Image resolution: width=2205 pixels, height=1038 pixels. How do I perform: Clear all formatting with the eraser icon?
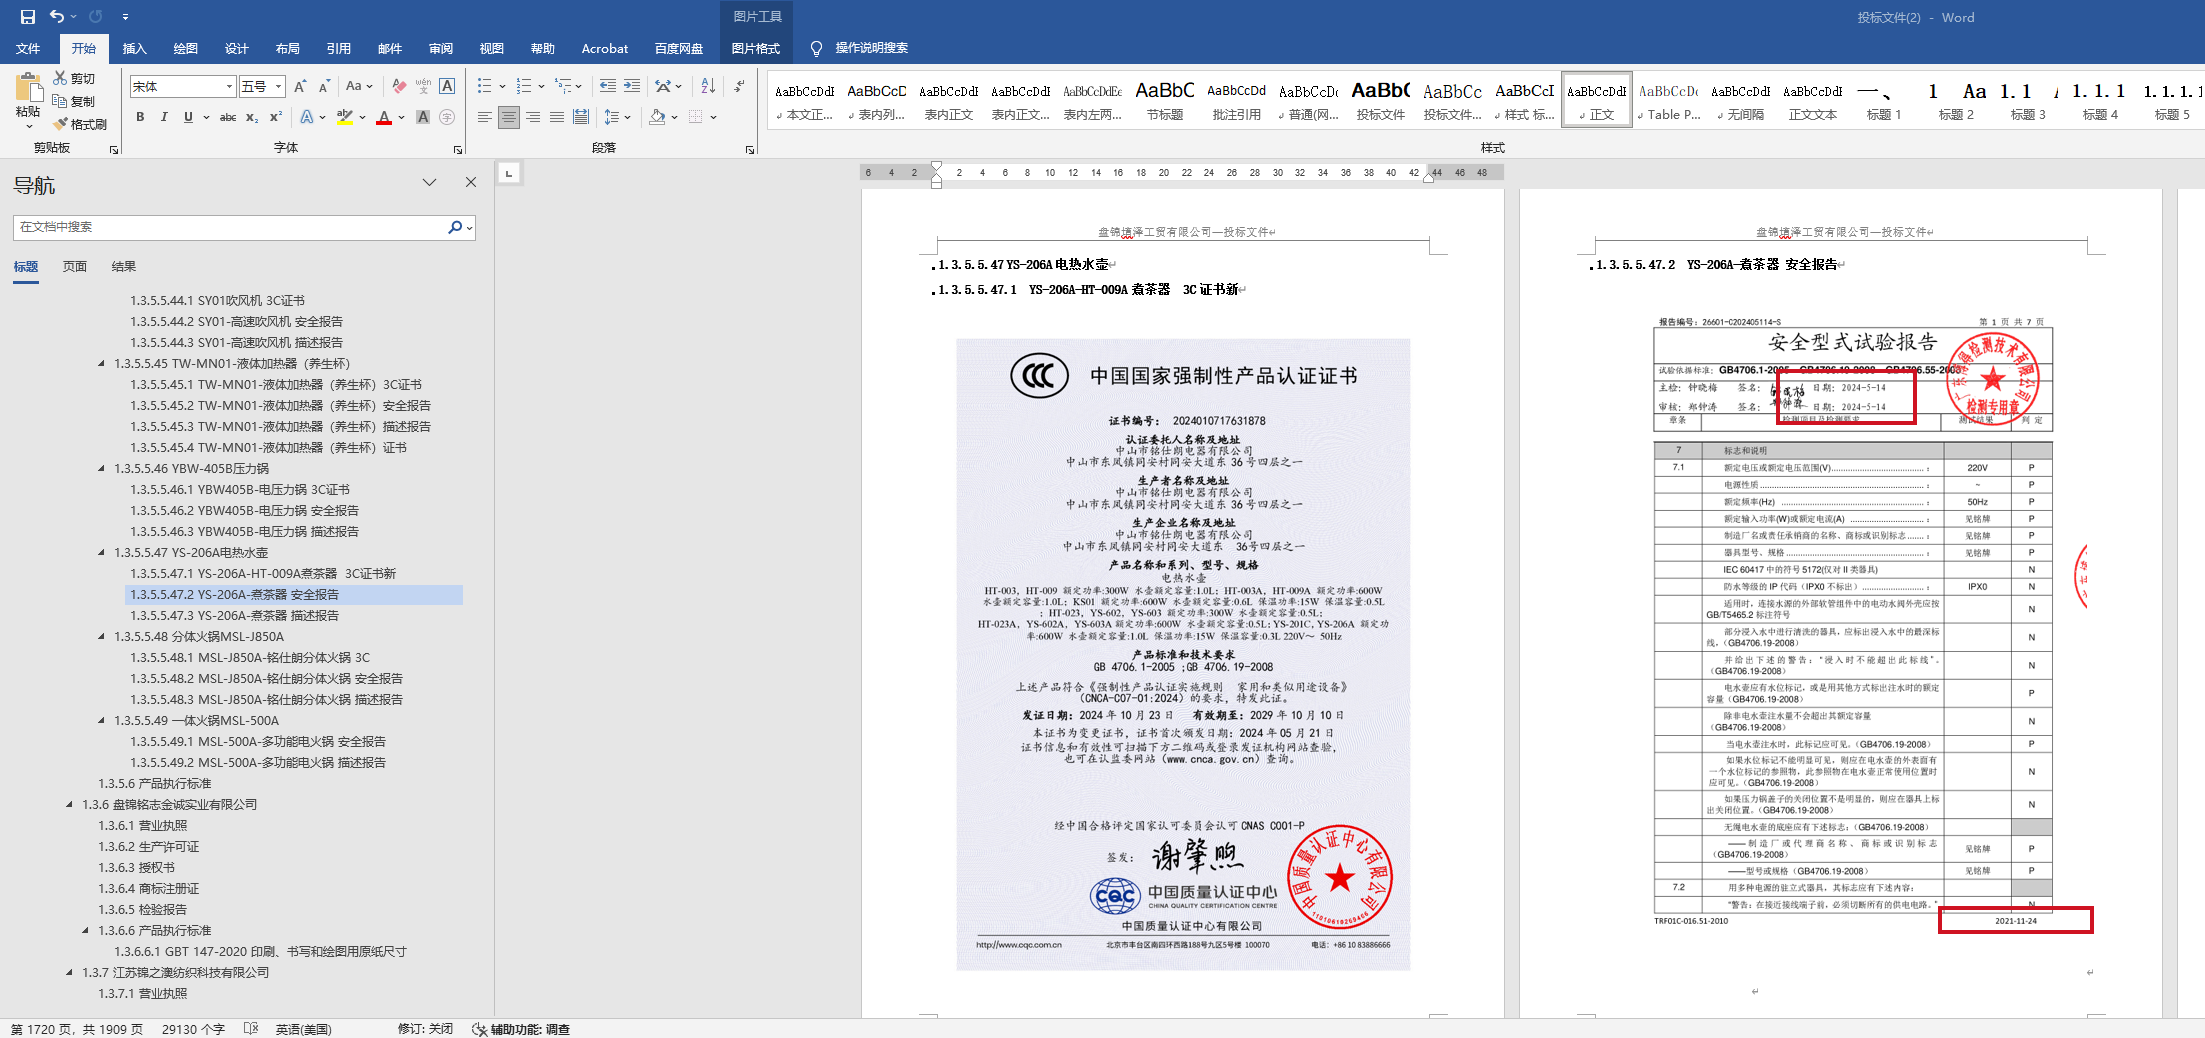(399, 87)
